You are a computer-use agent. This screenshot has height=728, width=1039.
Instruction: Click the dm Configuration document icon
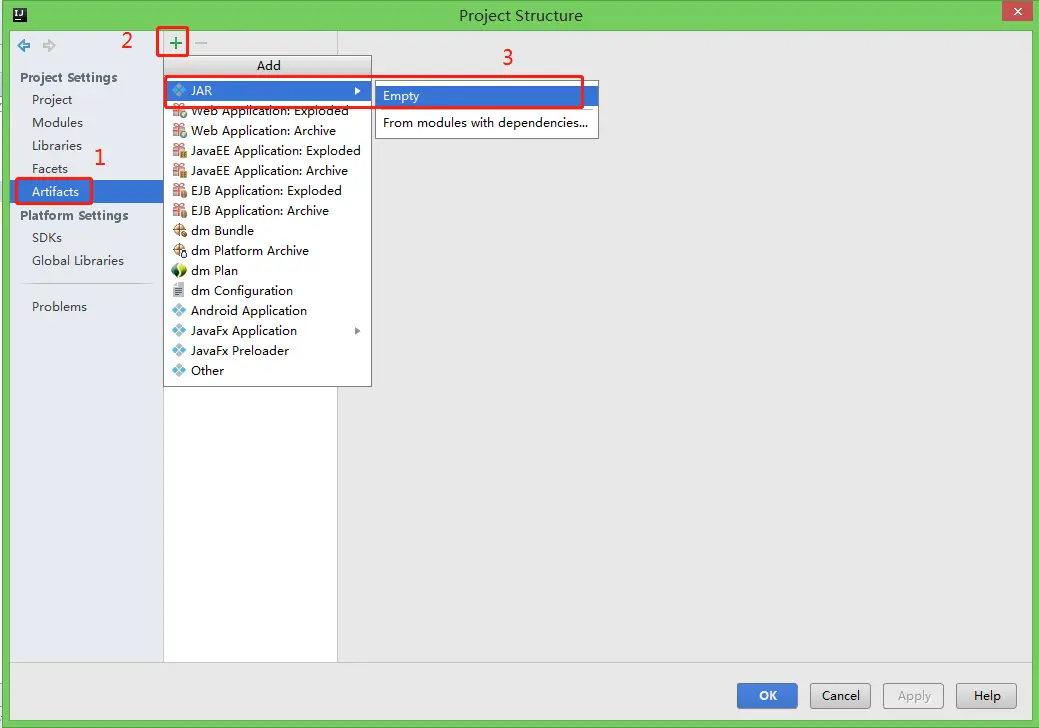[x=179, y=290]
